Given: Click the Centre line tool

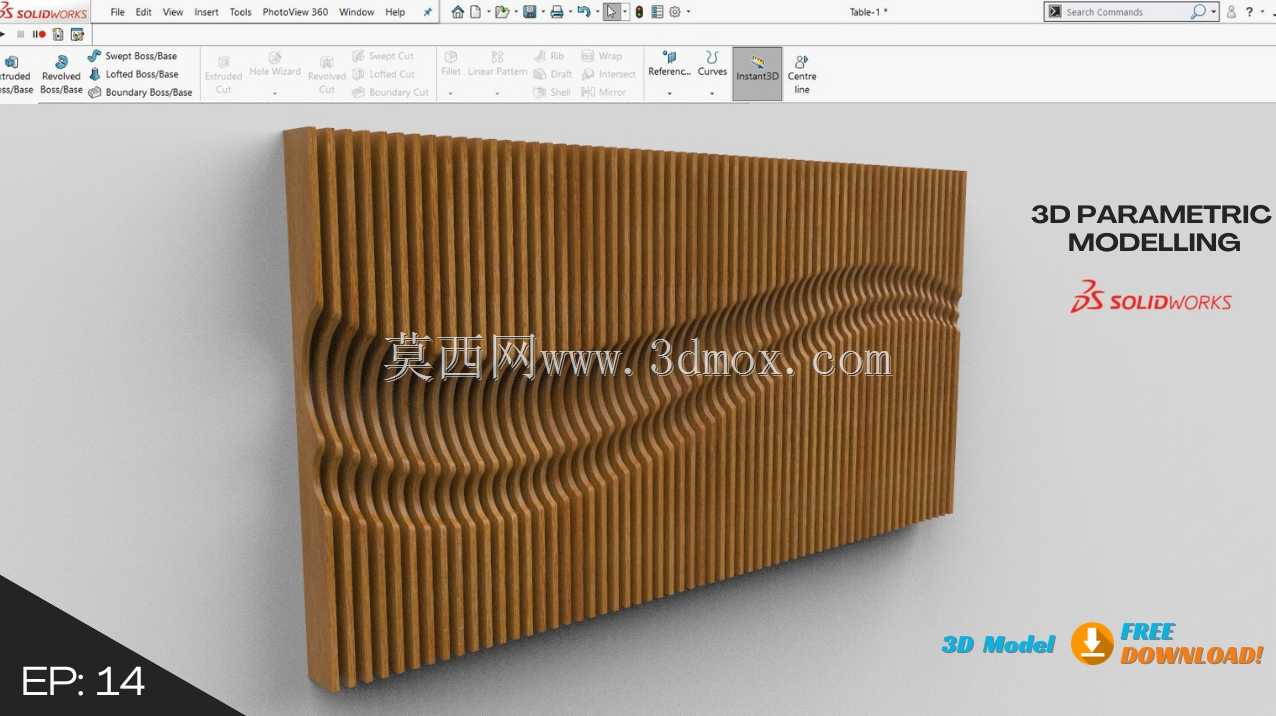Looking at the screenshot, I should (x=802, y=74).
